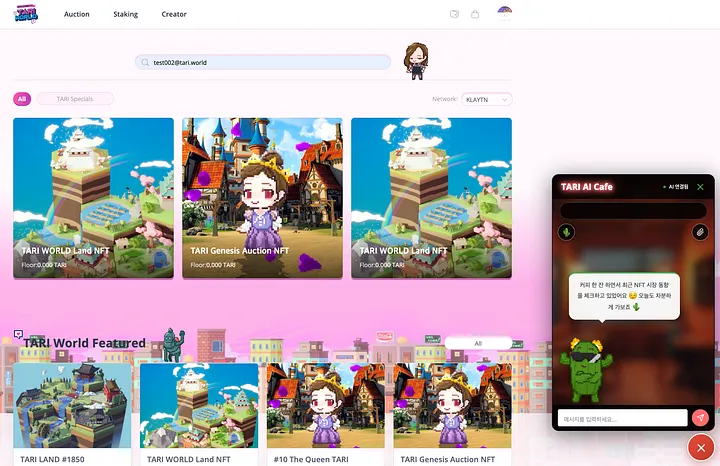
Task: Click the chat message input field
Action: (622, 418)
